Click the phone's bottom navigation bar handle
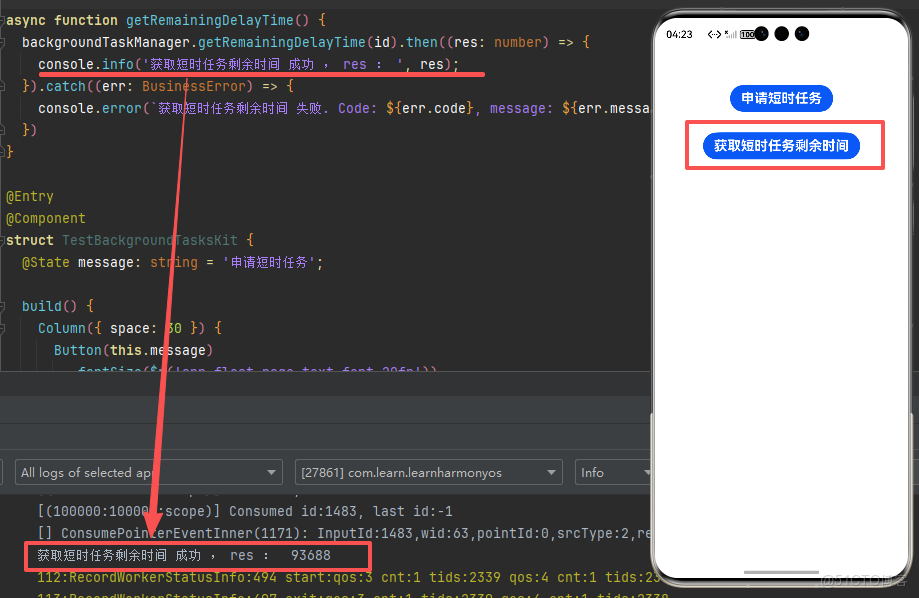919x598 pixels. coord(781,572)
